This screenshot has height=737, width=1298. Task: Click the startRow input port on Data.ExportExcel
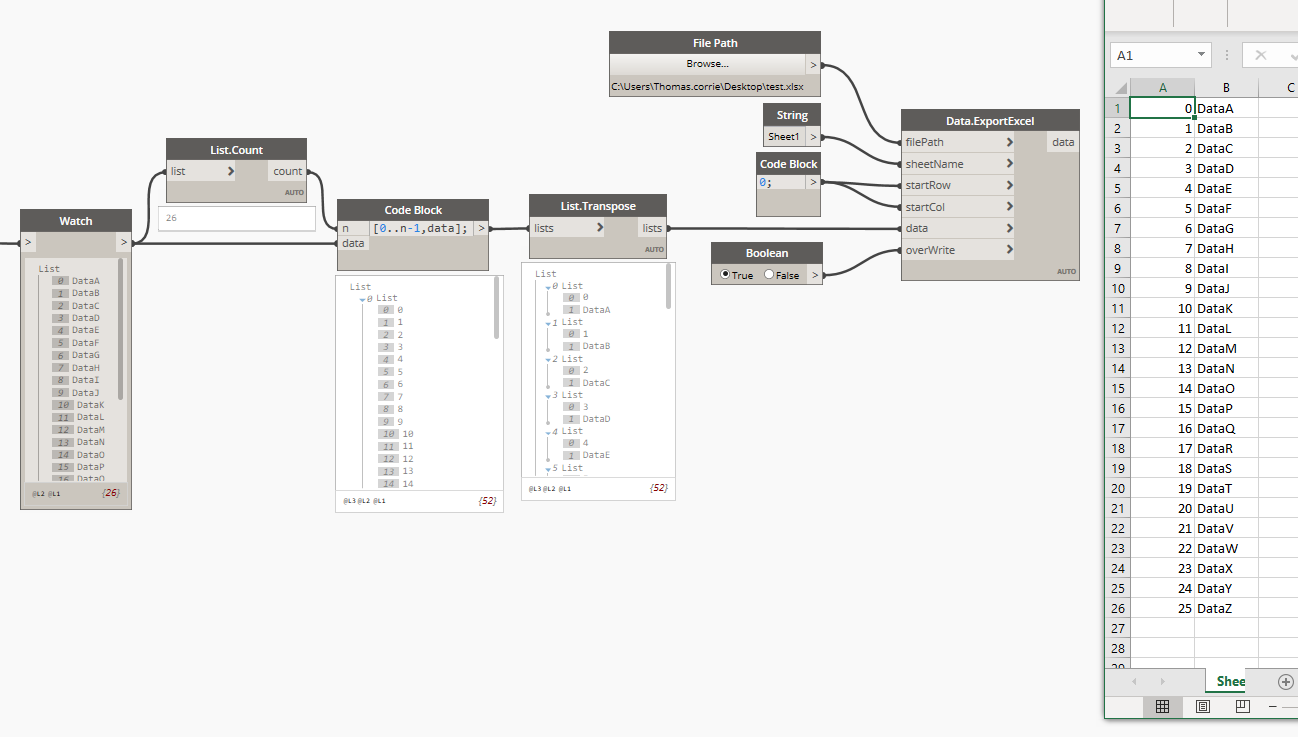[958, 186]
